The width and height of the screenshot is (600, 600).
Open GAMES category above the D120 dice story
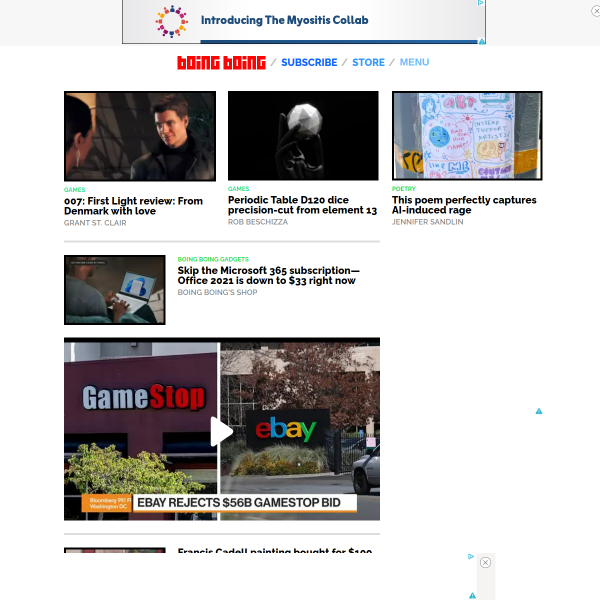coord(238,189)
